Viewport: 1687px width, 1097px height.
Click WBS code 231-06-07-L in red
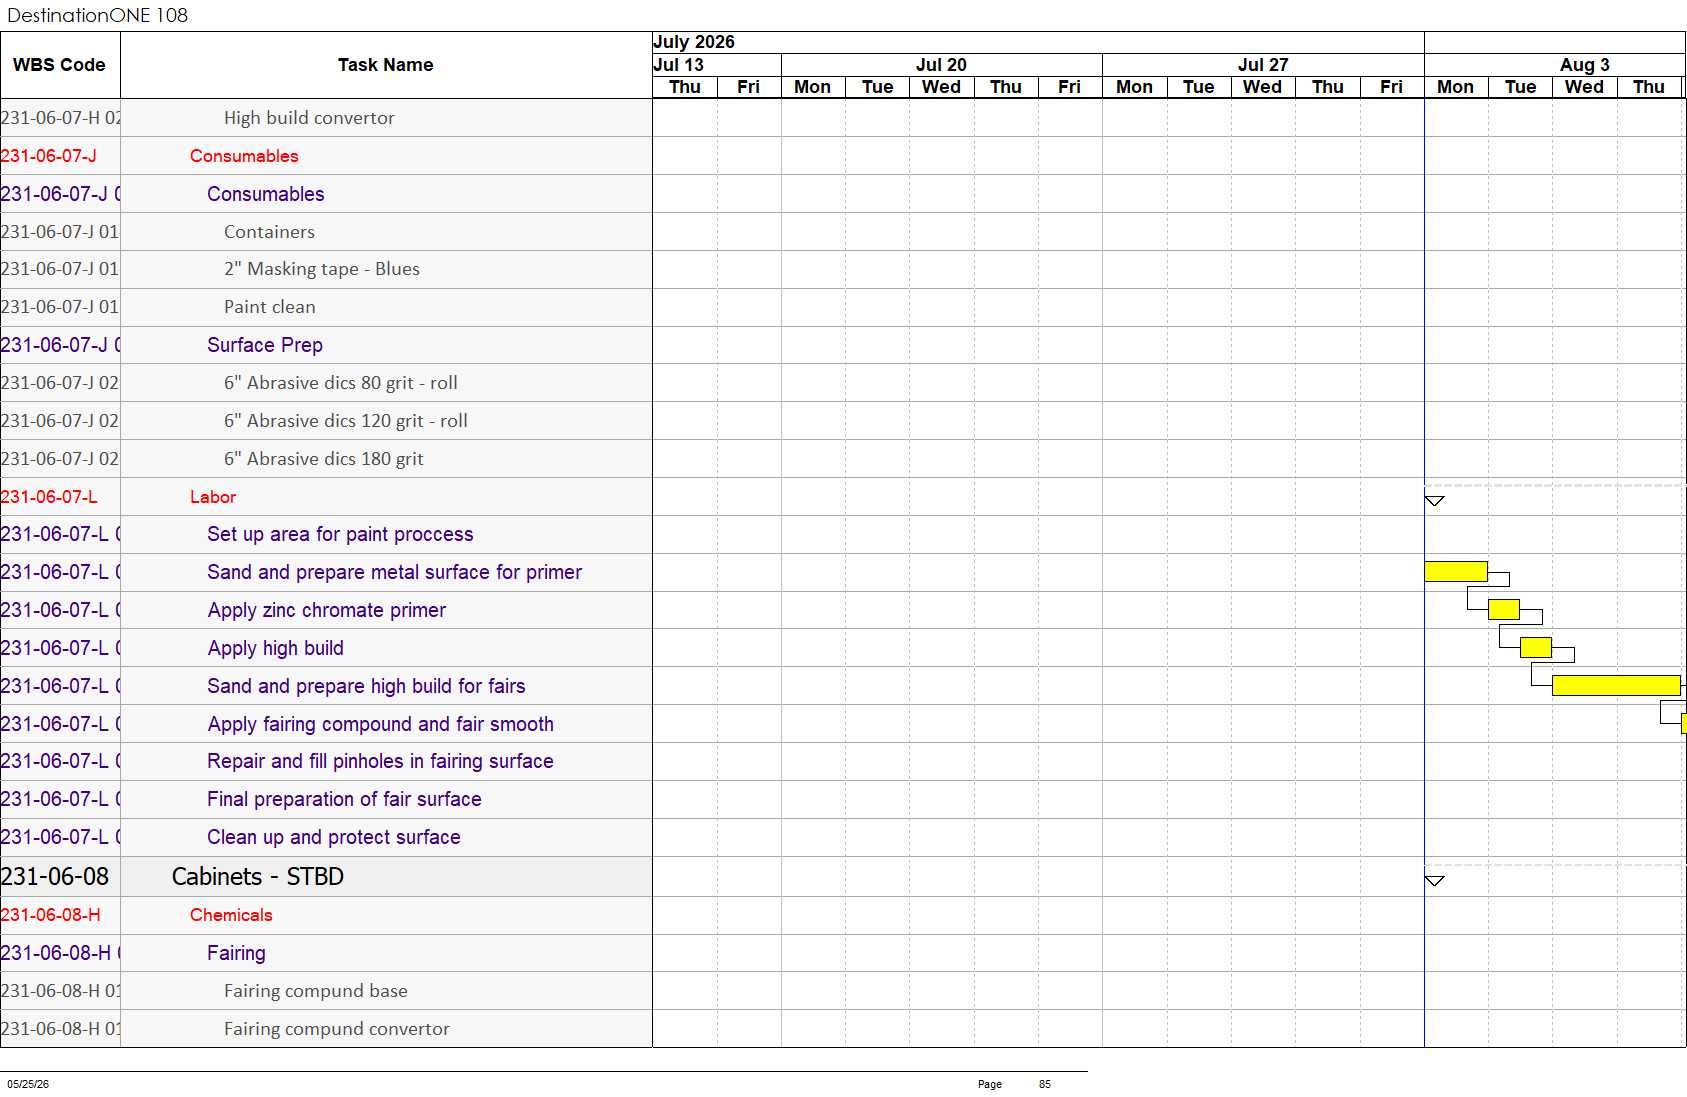click(49, 497)
